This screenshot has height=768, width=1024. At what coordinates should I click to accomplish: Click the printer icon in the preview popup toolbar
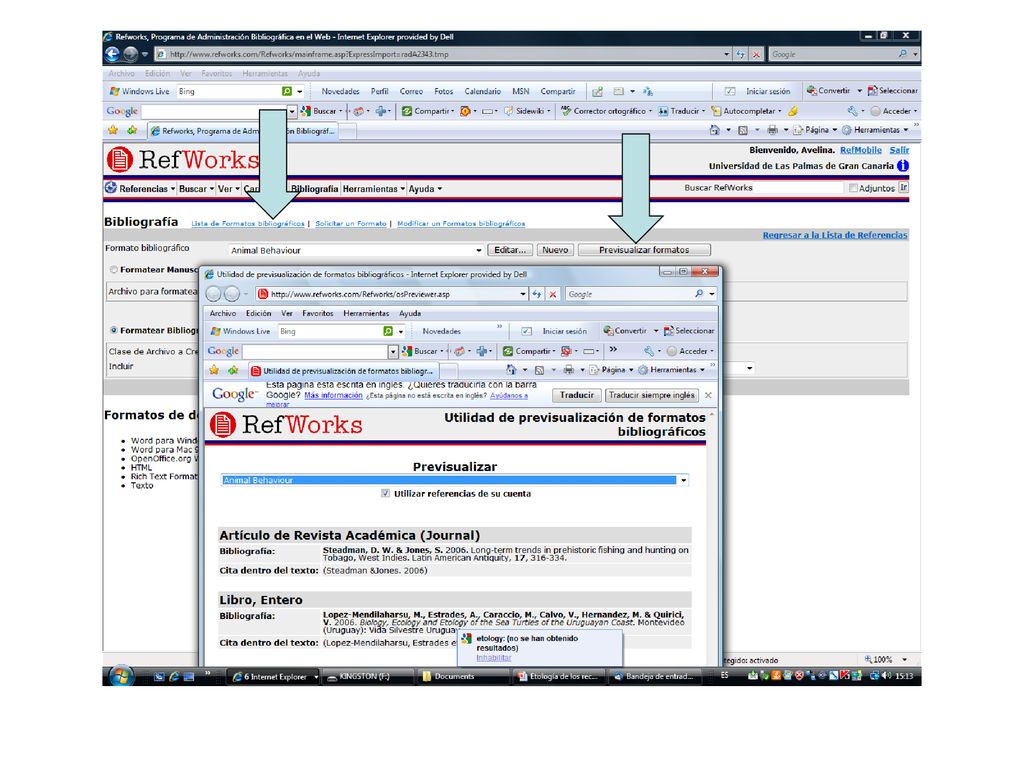pos(569,370)
